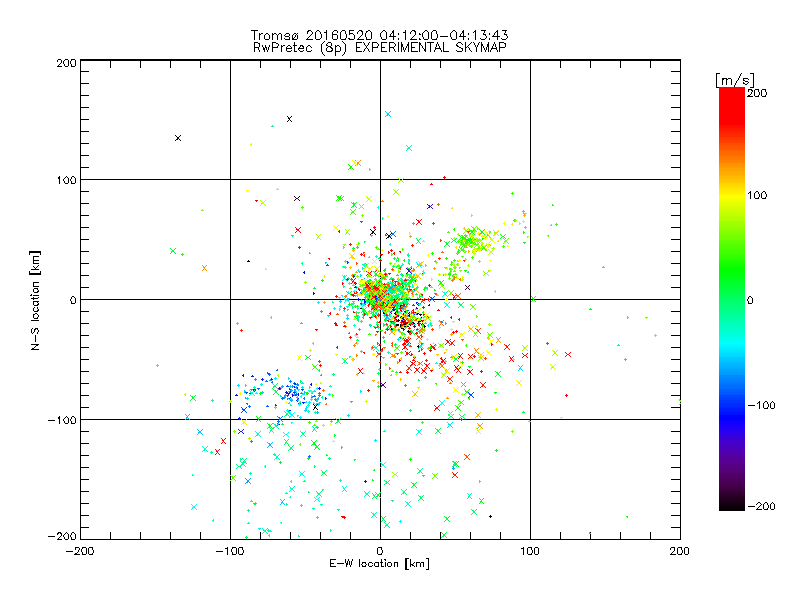Click the blue echo cluster in the southwest
800x600 pixels.
point(291,391)
